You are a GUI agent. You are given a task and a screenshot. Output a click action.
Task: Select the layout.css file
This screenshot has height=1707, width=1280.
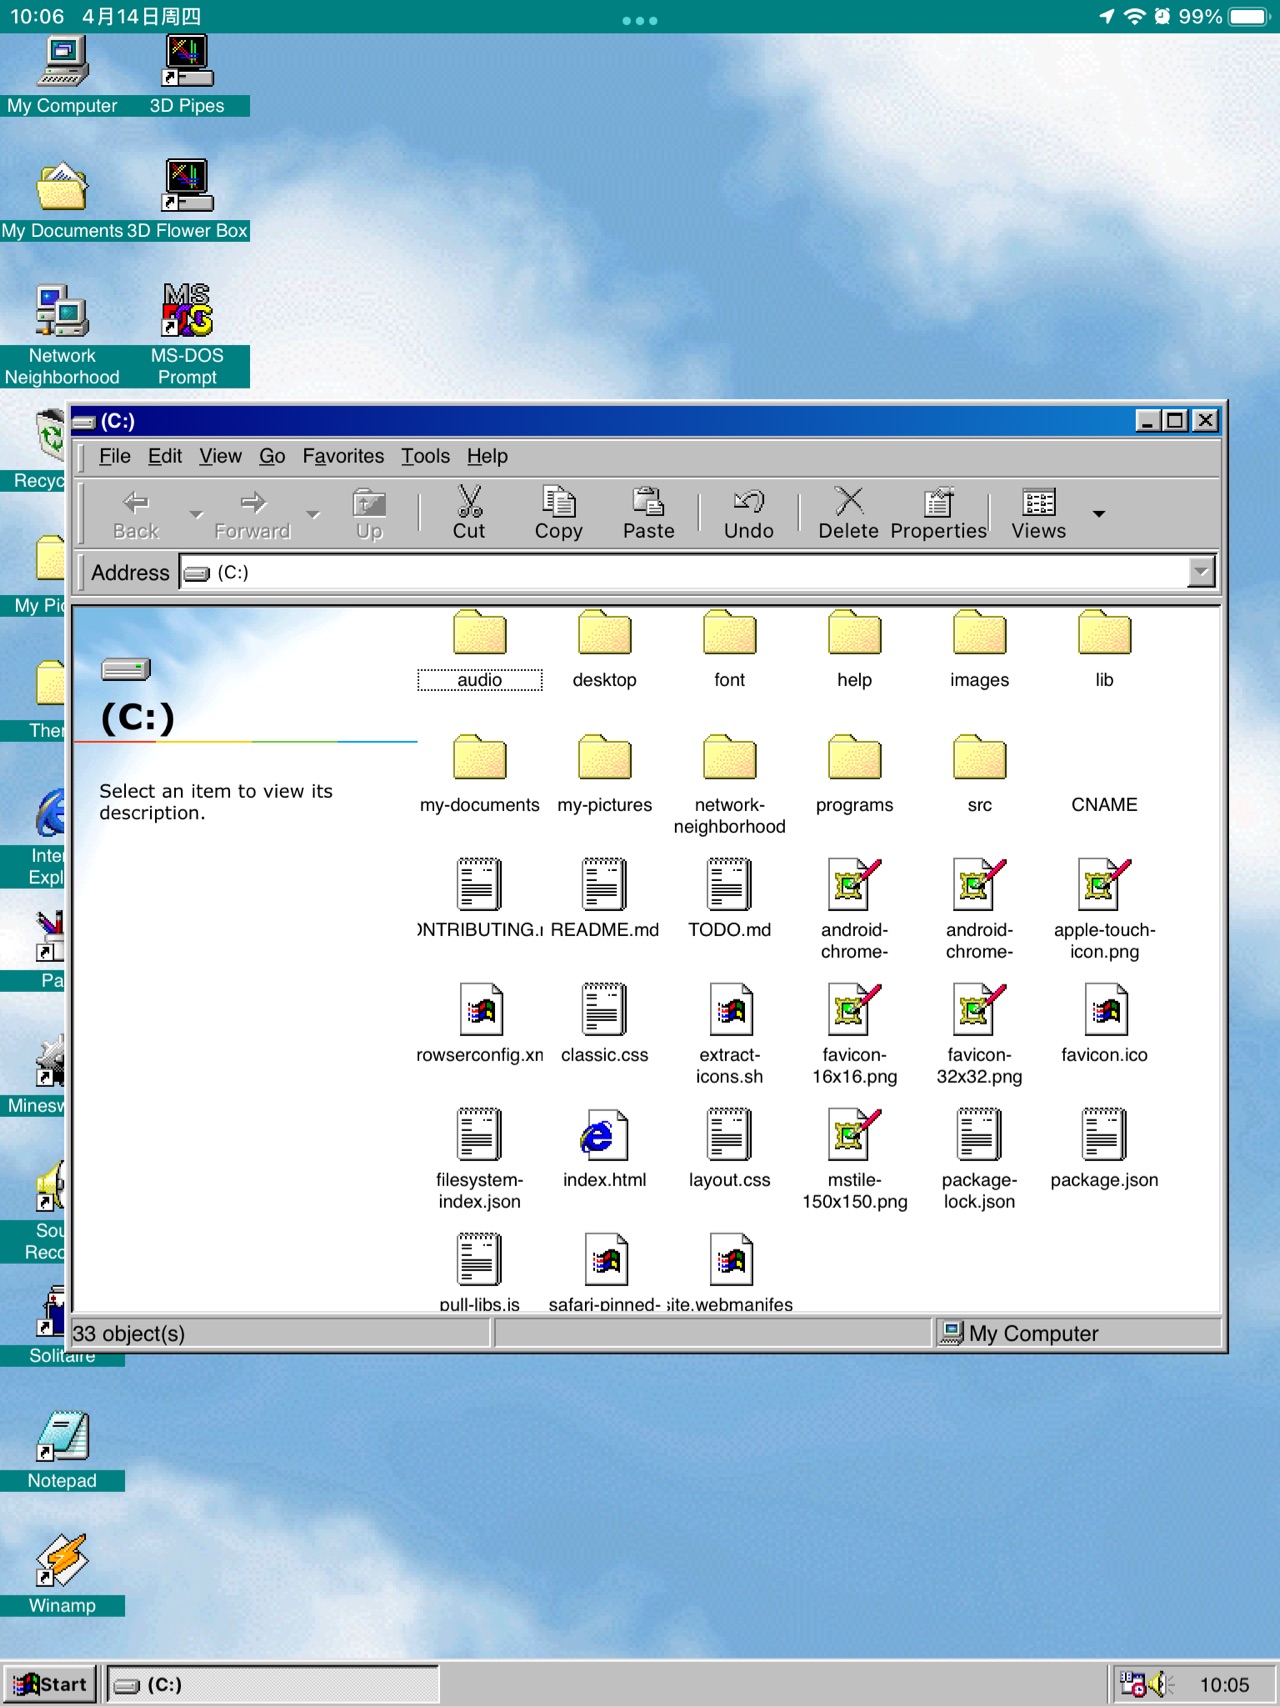[730, 1150]
